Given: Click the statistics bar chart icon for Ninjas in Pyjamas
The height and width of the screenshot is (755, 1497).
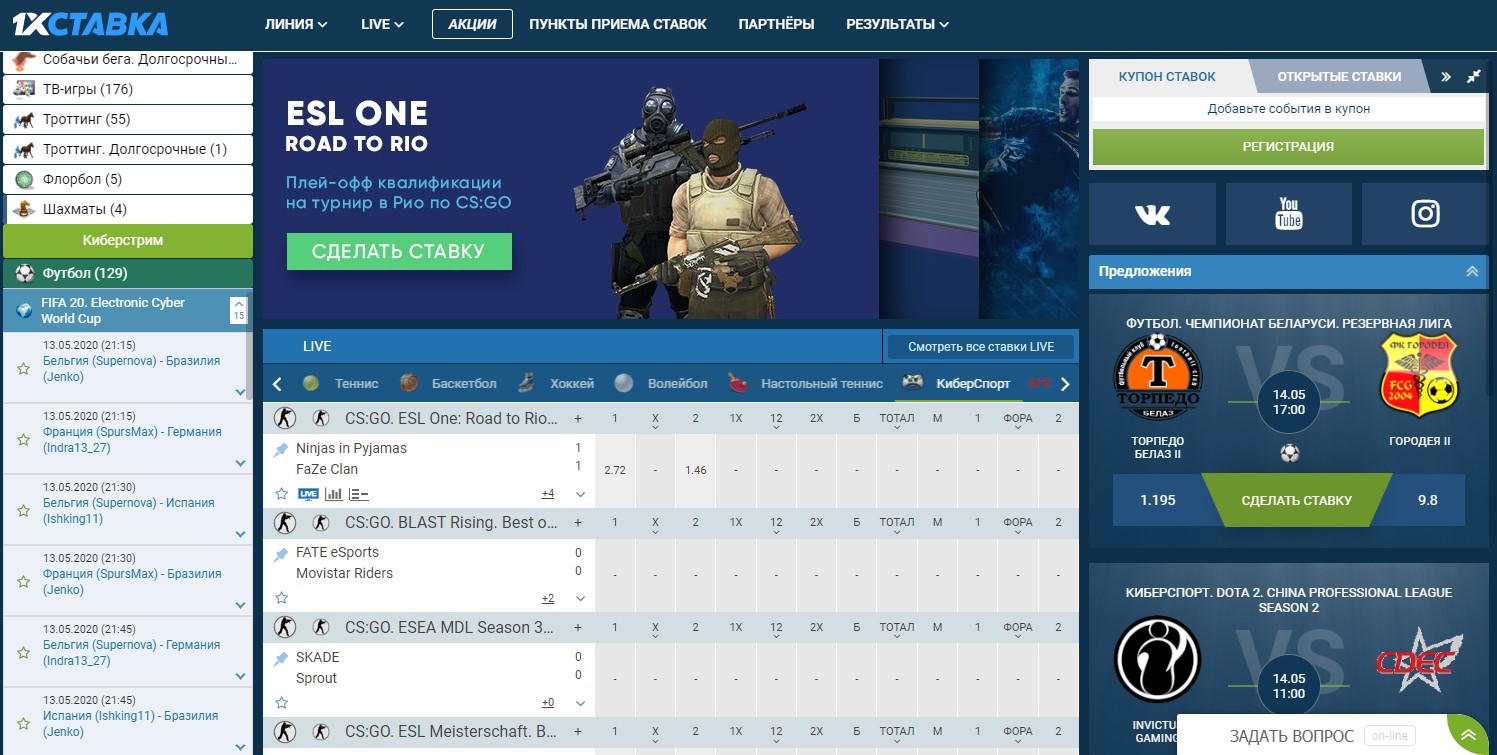Looking at the screenshot, I should (x=334, y=494).
